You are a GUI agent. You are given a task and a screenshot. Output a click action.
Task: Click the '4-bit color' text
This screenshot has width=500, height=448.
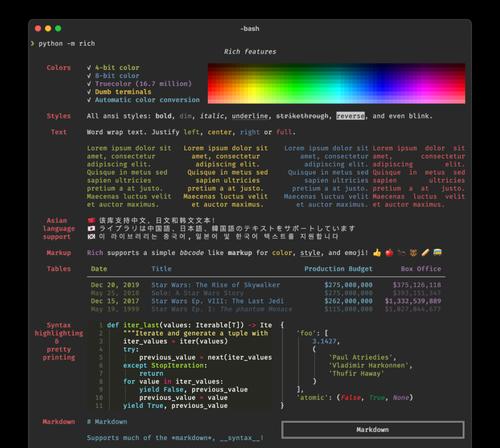click(117, 68)
